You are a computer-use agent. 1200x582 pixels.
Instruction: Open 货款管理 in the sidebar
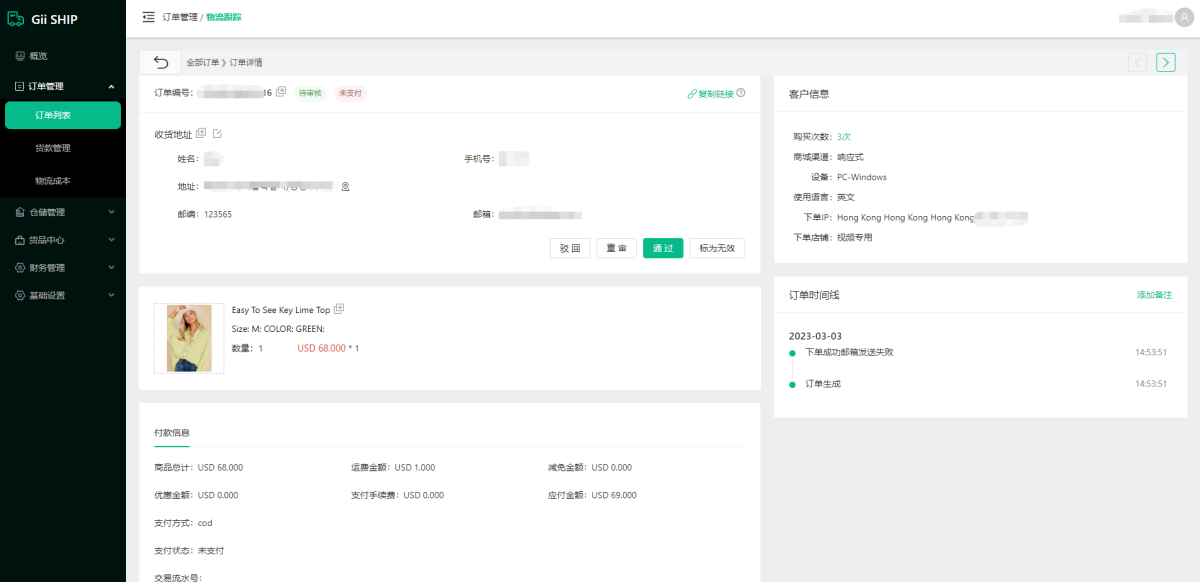pos(53,148)
